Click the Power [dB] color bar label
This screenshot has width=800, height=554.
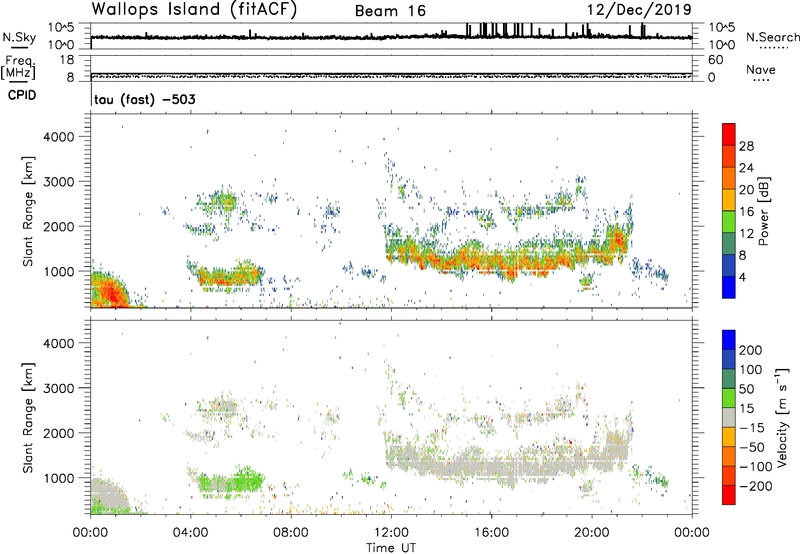pyautogui.click(x=763, y=211)
